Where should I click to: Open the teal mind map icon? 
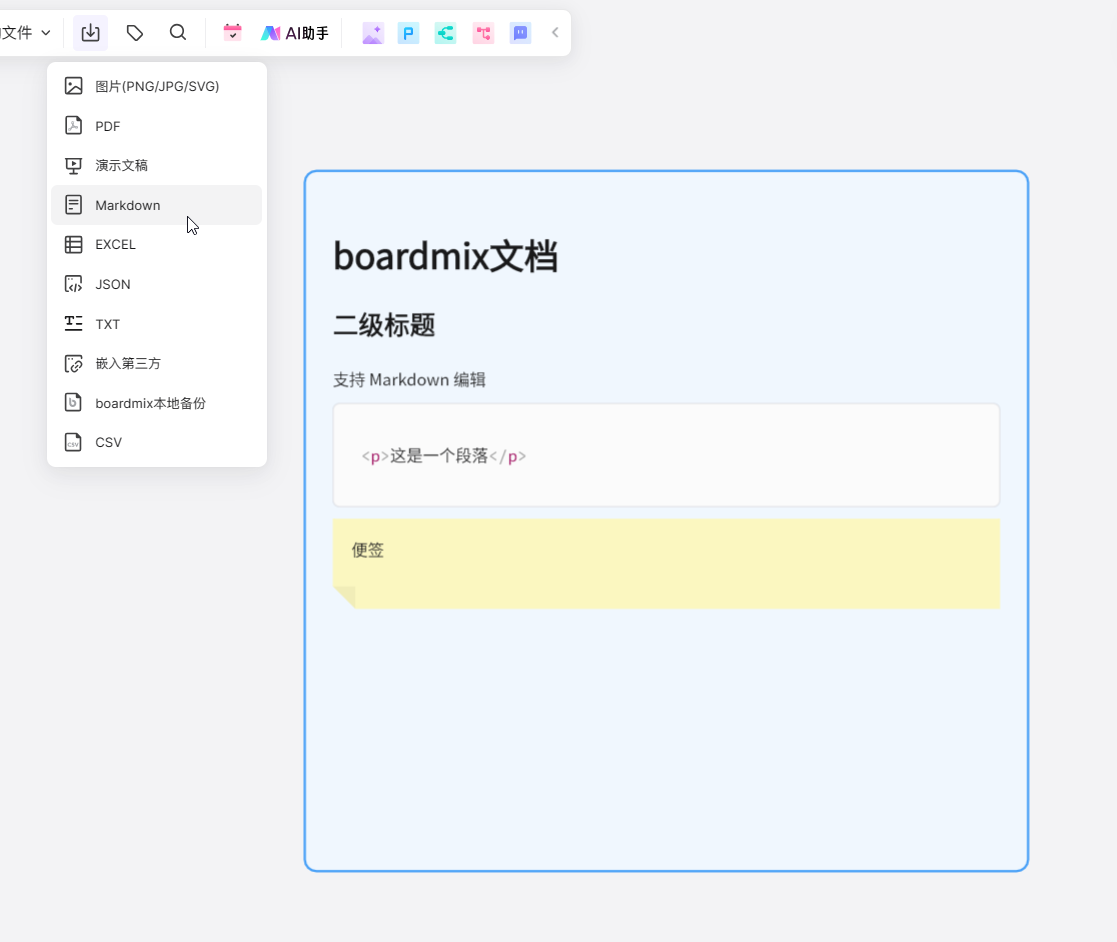pyautogui.click(x=445, y=34)
